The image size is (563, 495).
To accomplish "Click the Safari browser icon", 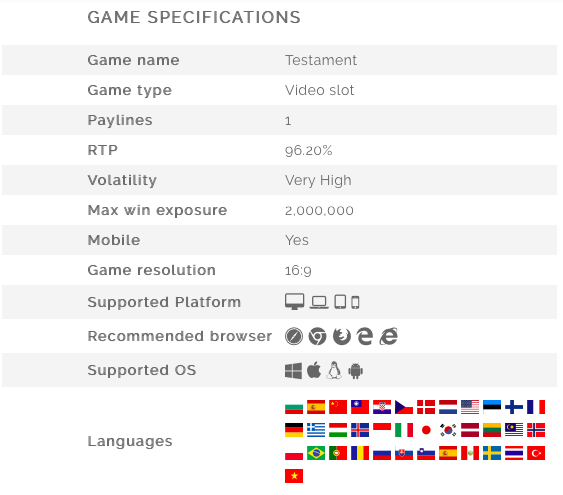I will pyautogui.click(x=294, y=336).
